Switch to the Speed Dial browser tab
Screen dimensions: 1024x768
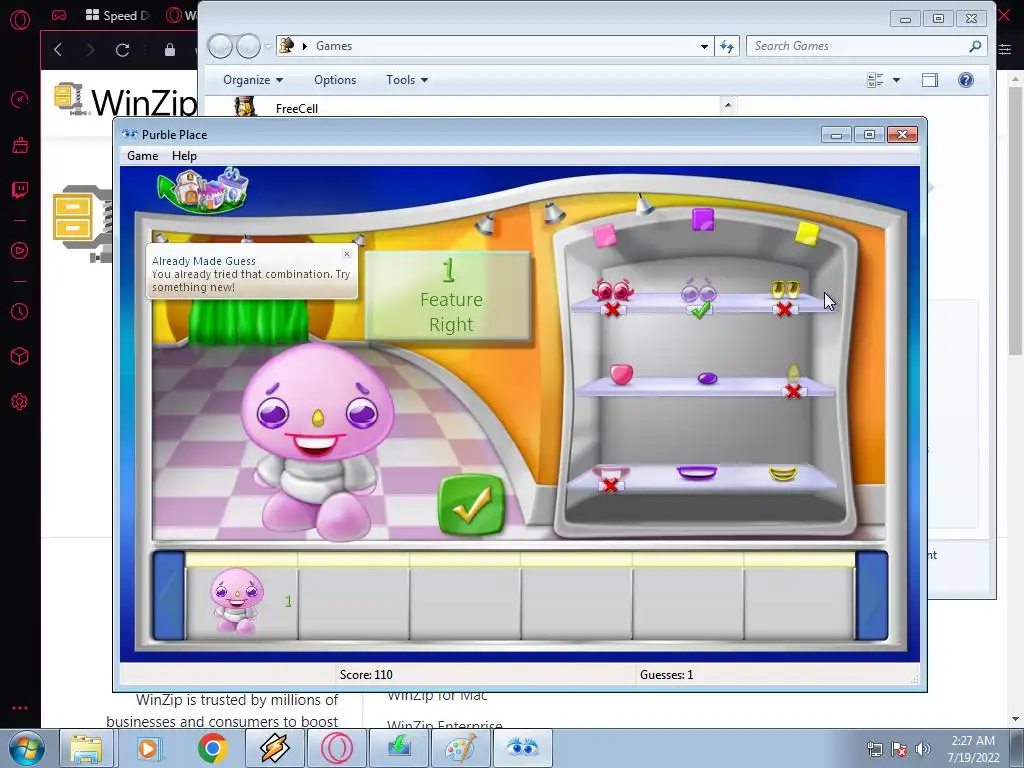118,15
